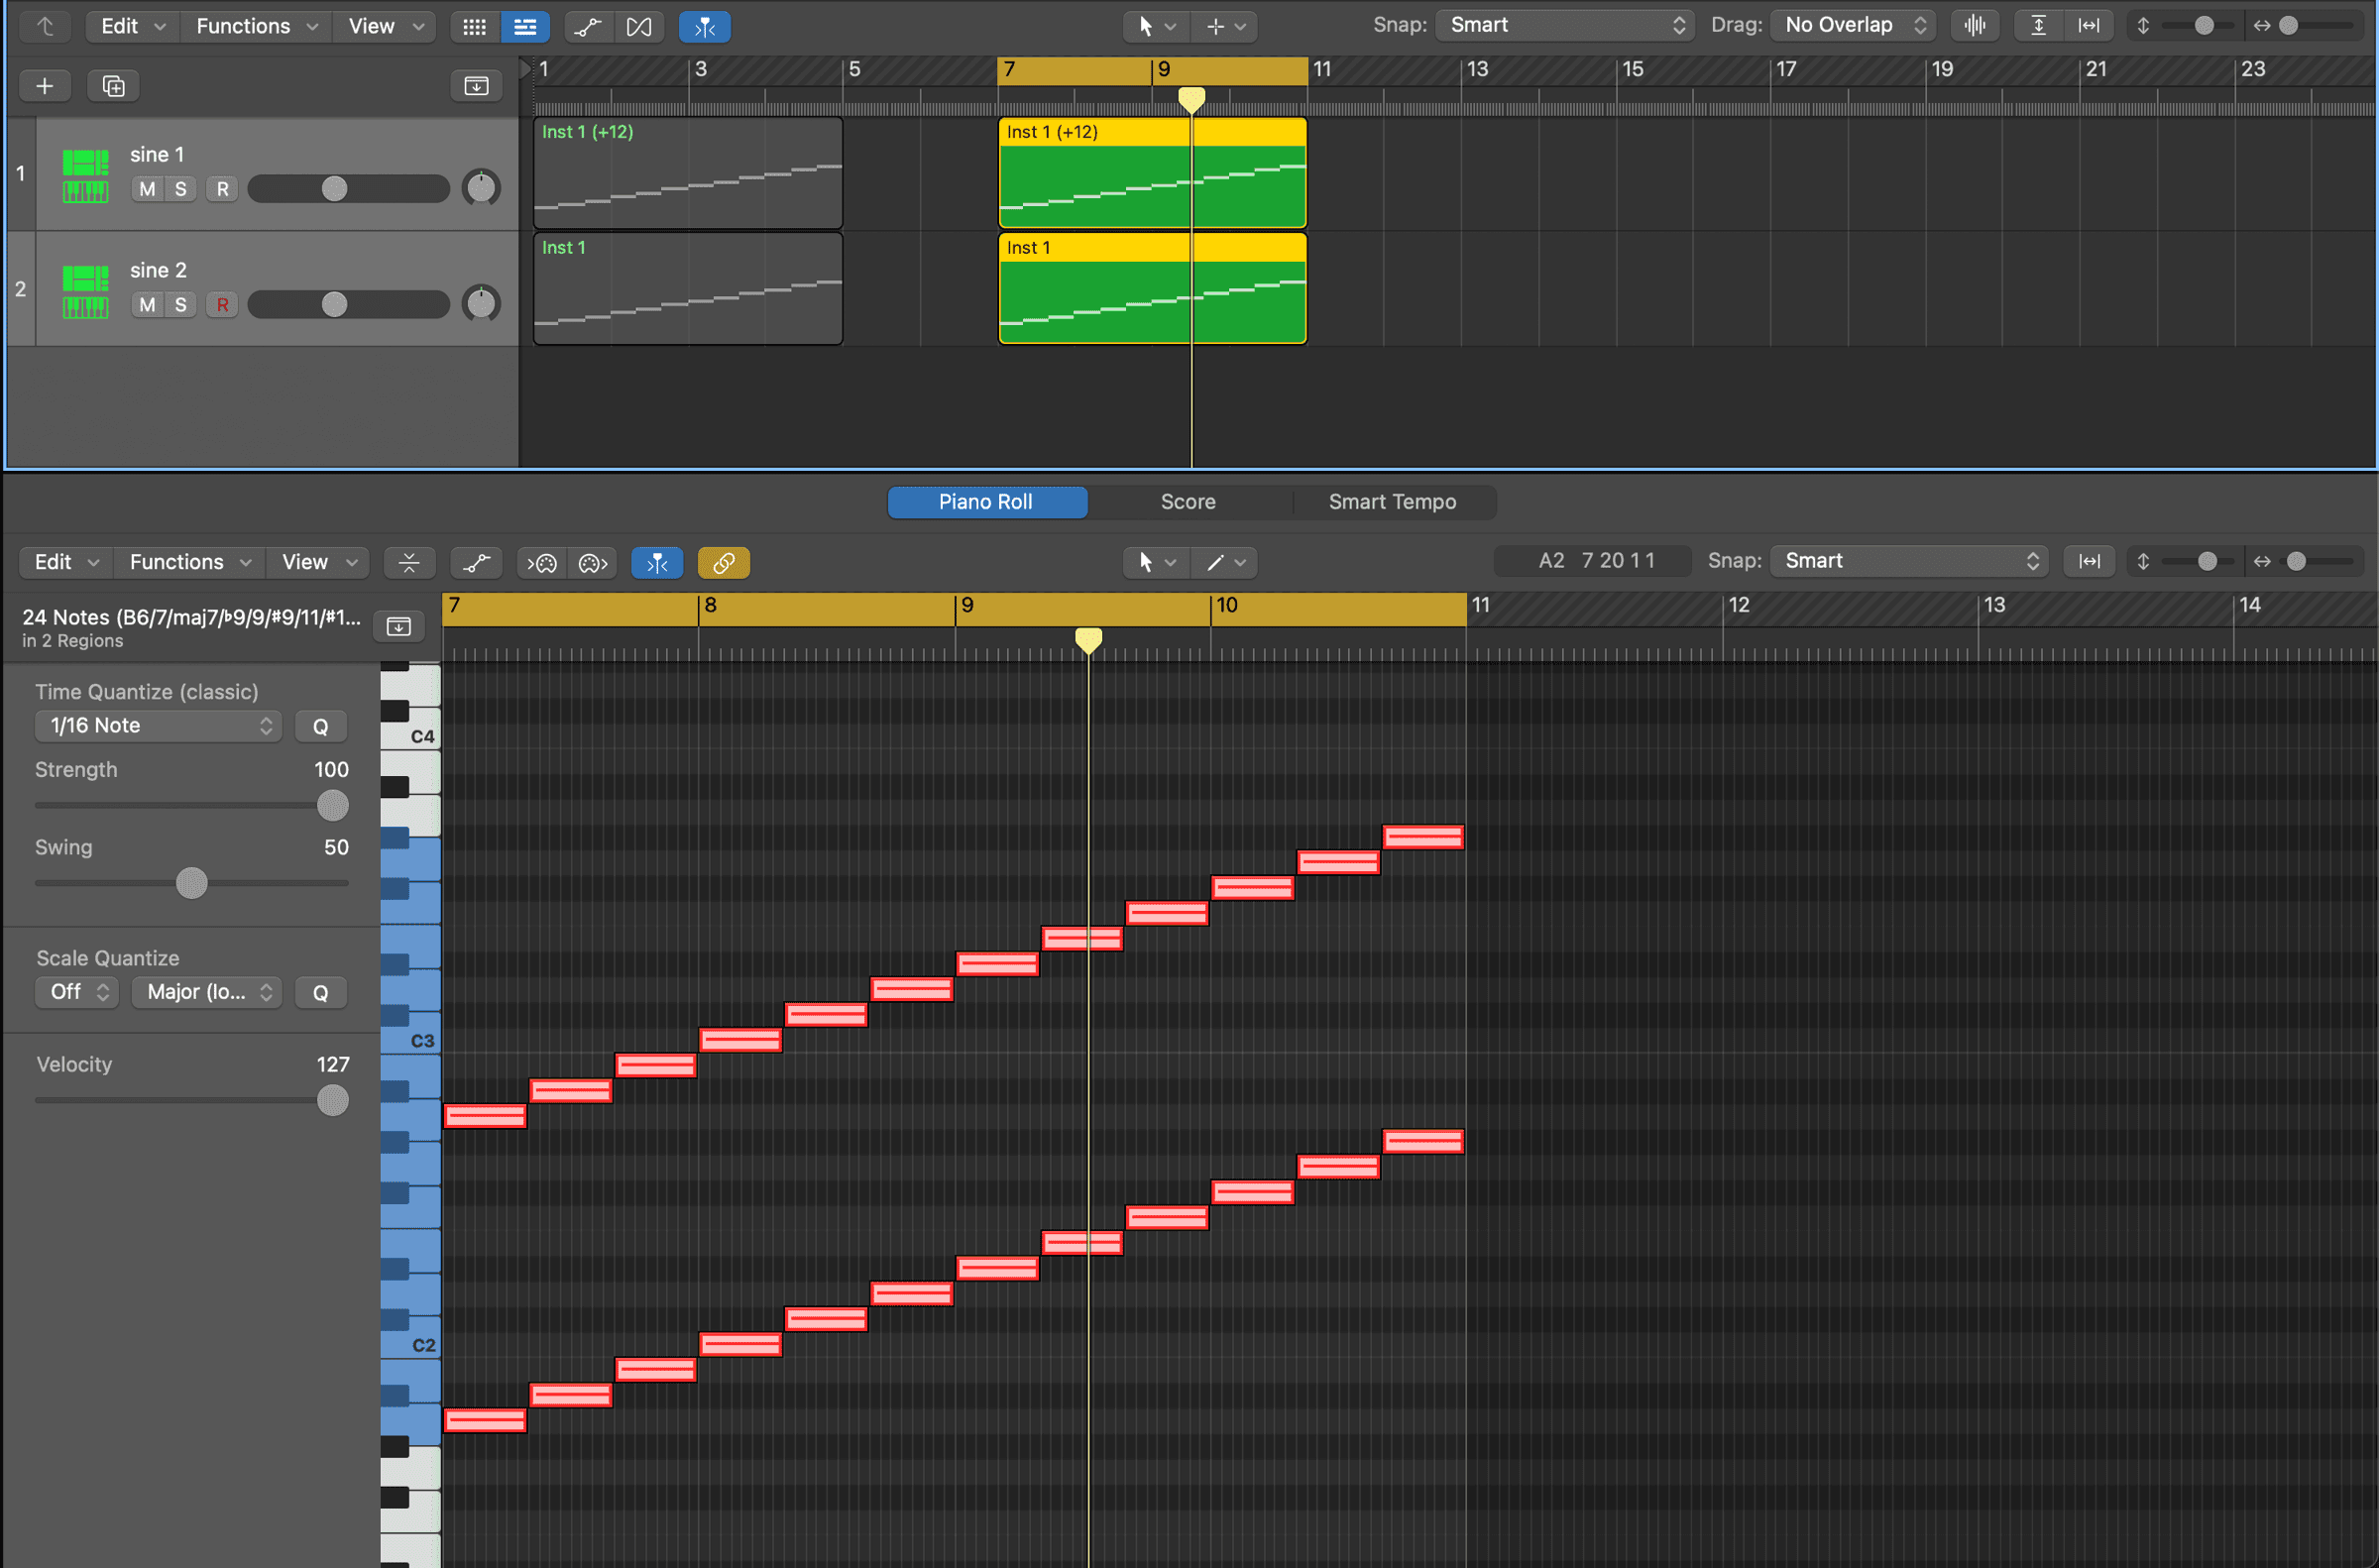Toggle Flex icon in Tracks toolbar
The image size is (2379, 1568).
(x=639, y=27)
